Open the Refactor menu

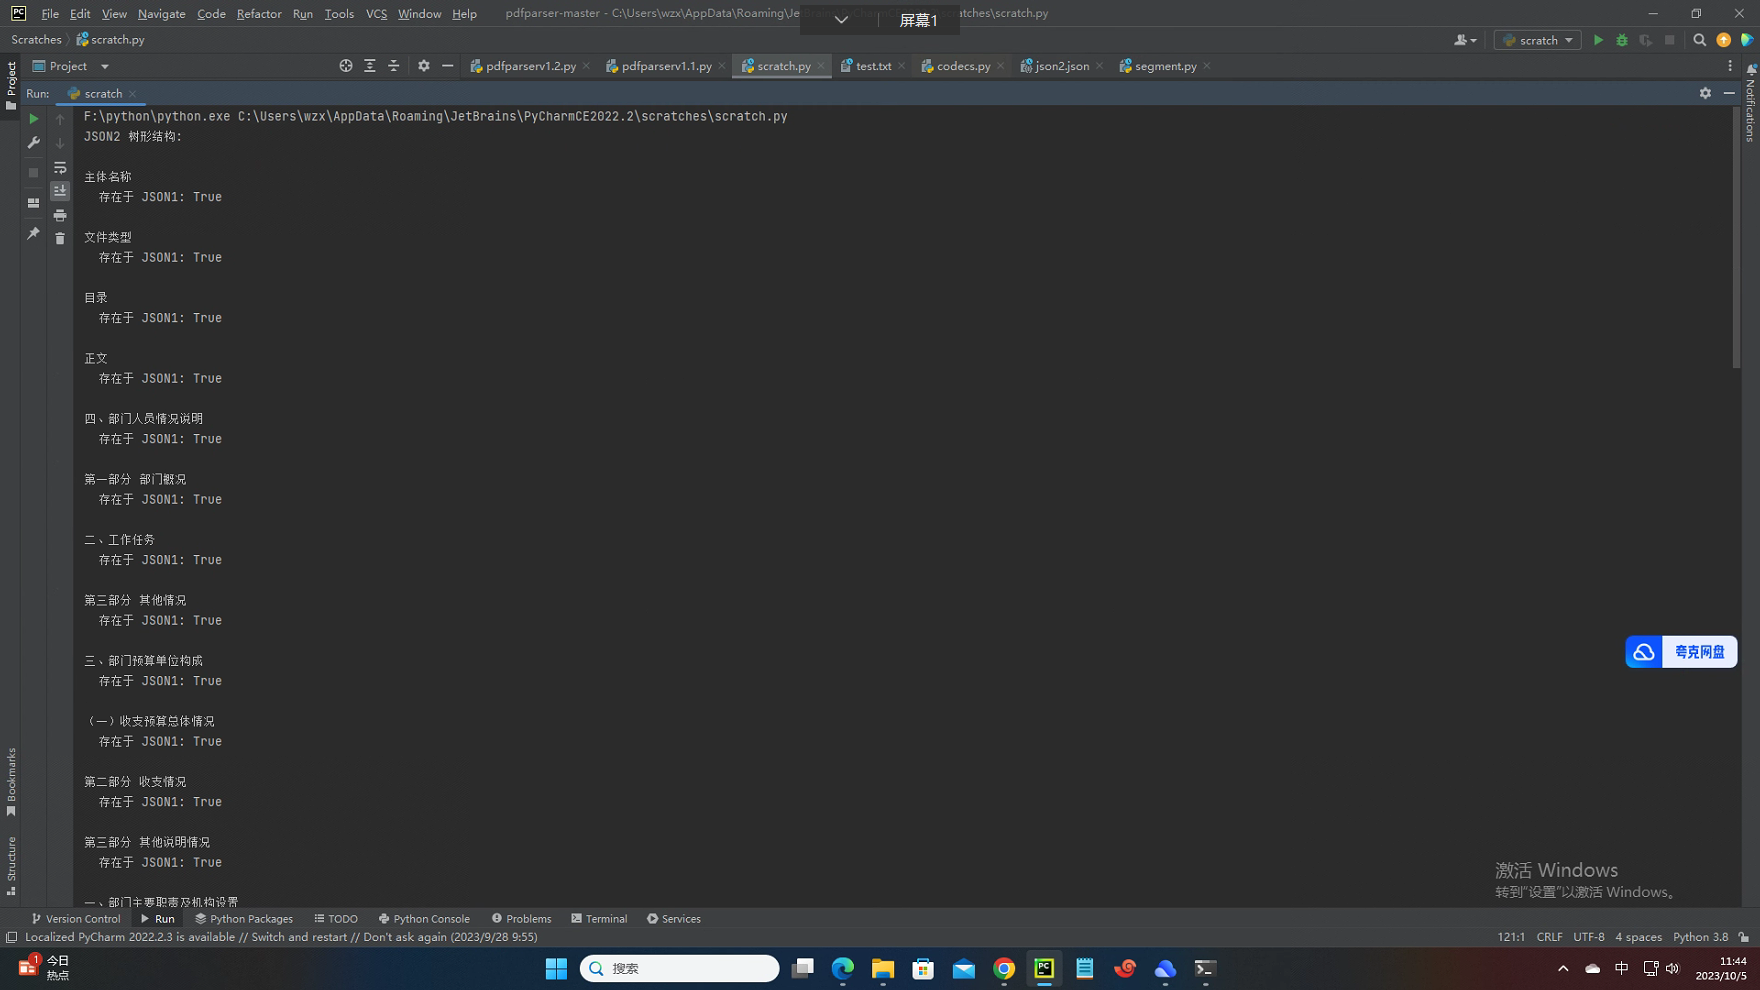pyautogui.click(x=259, y=14)
